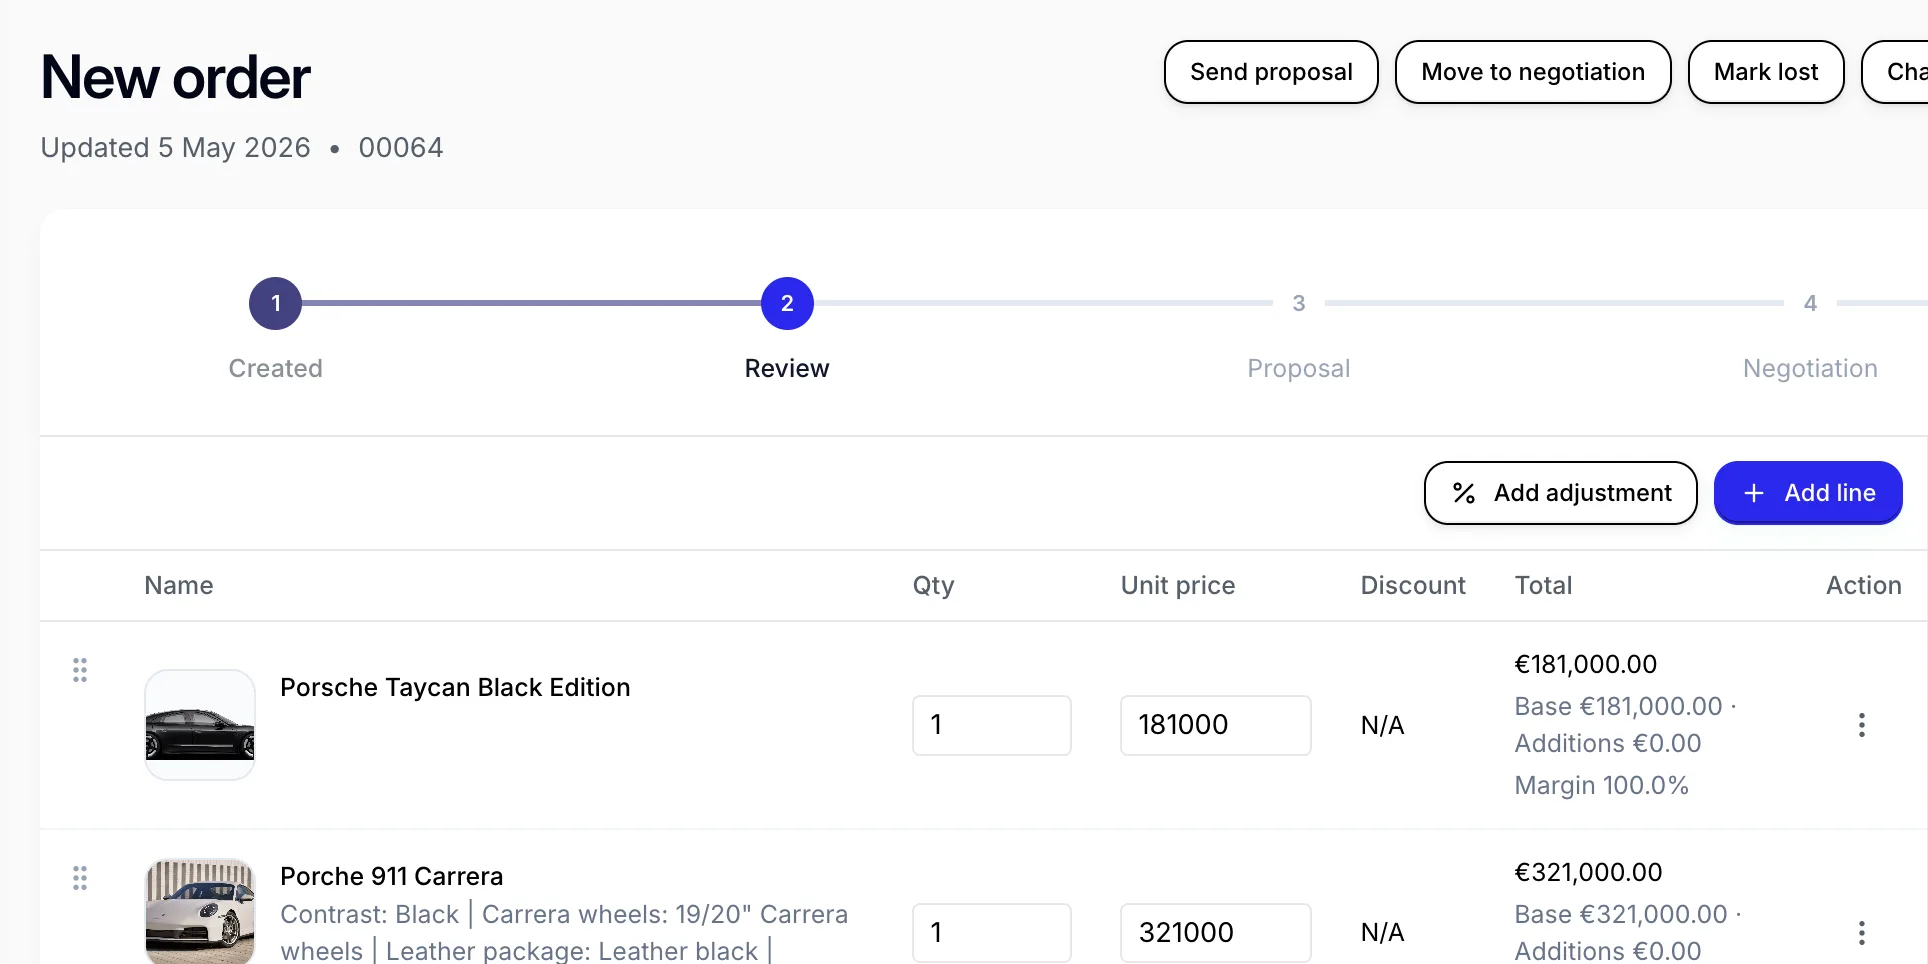The image size is (1928, 964).
Task: Click the N/A discount for Porsche Taycan
Action: [1383, 726]
